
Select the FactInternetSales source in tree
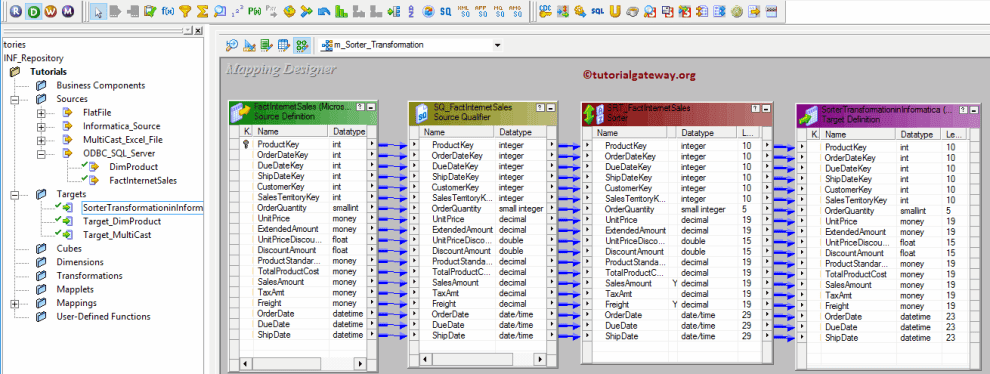[x=143, y=181]
